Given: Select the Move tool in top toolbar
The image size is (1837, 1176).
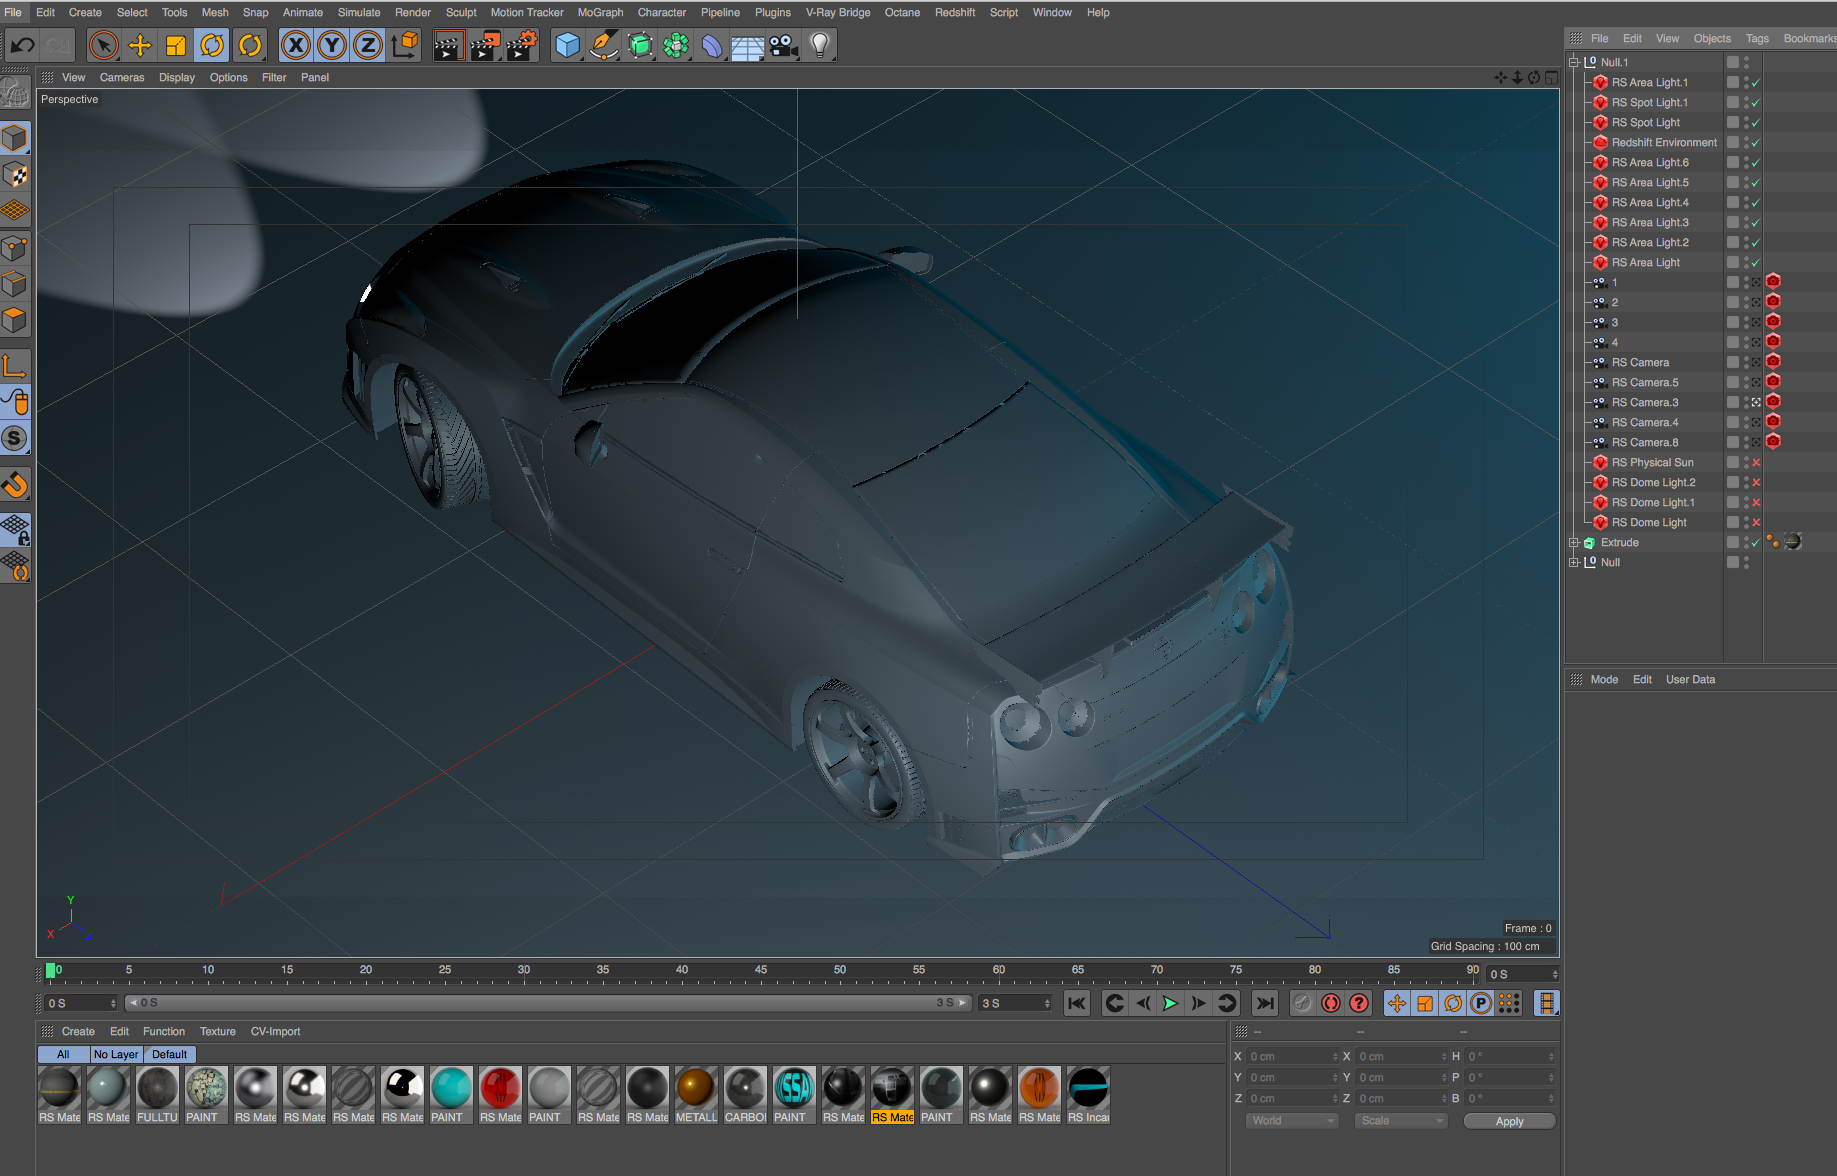Looking at the screenshot, I should pyautogui.click(x=140, y=45).
